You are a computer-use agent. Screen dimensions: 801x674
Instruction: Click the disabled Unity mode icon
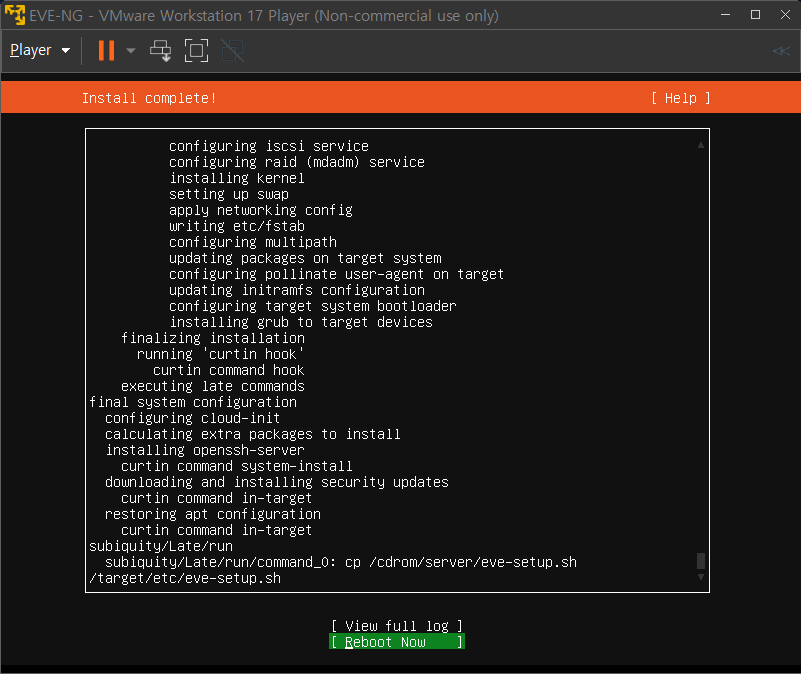(232, 51)
